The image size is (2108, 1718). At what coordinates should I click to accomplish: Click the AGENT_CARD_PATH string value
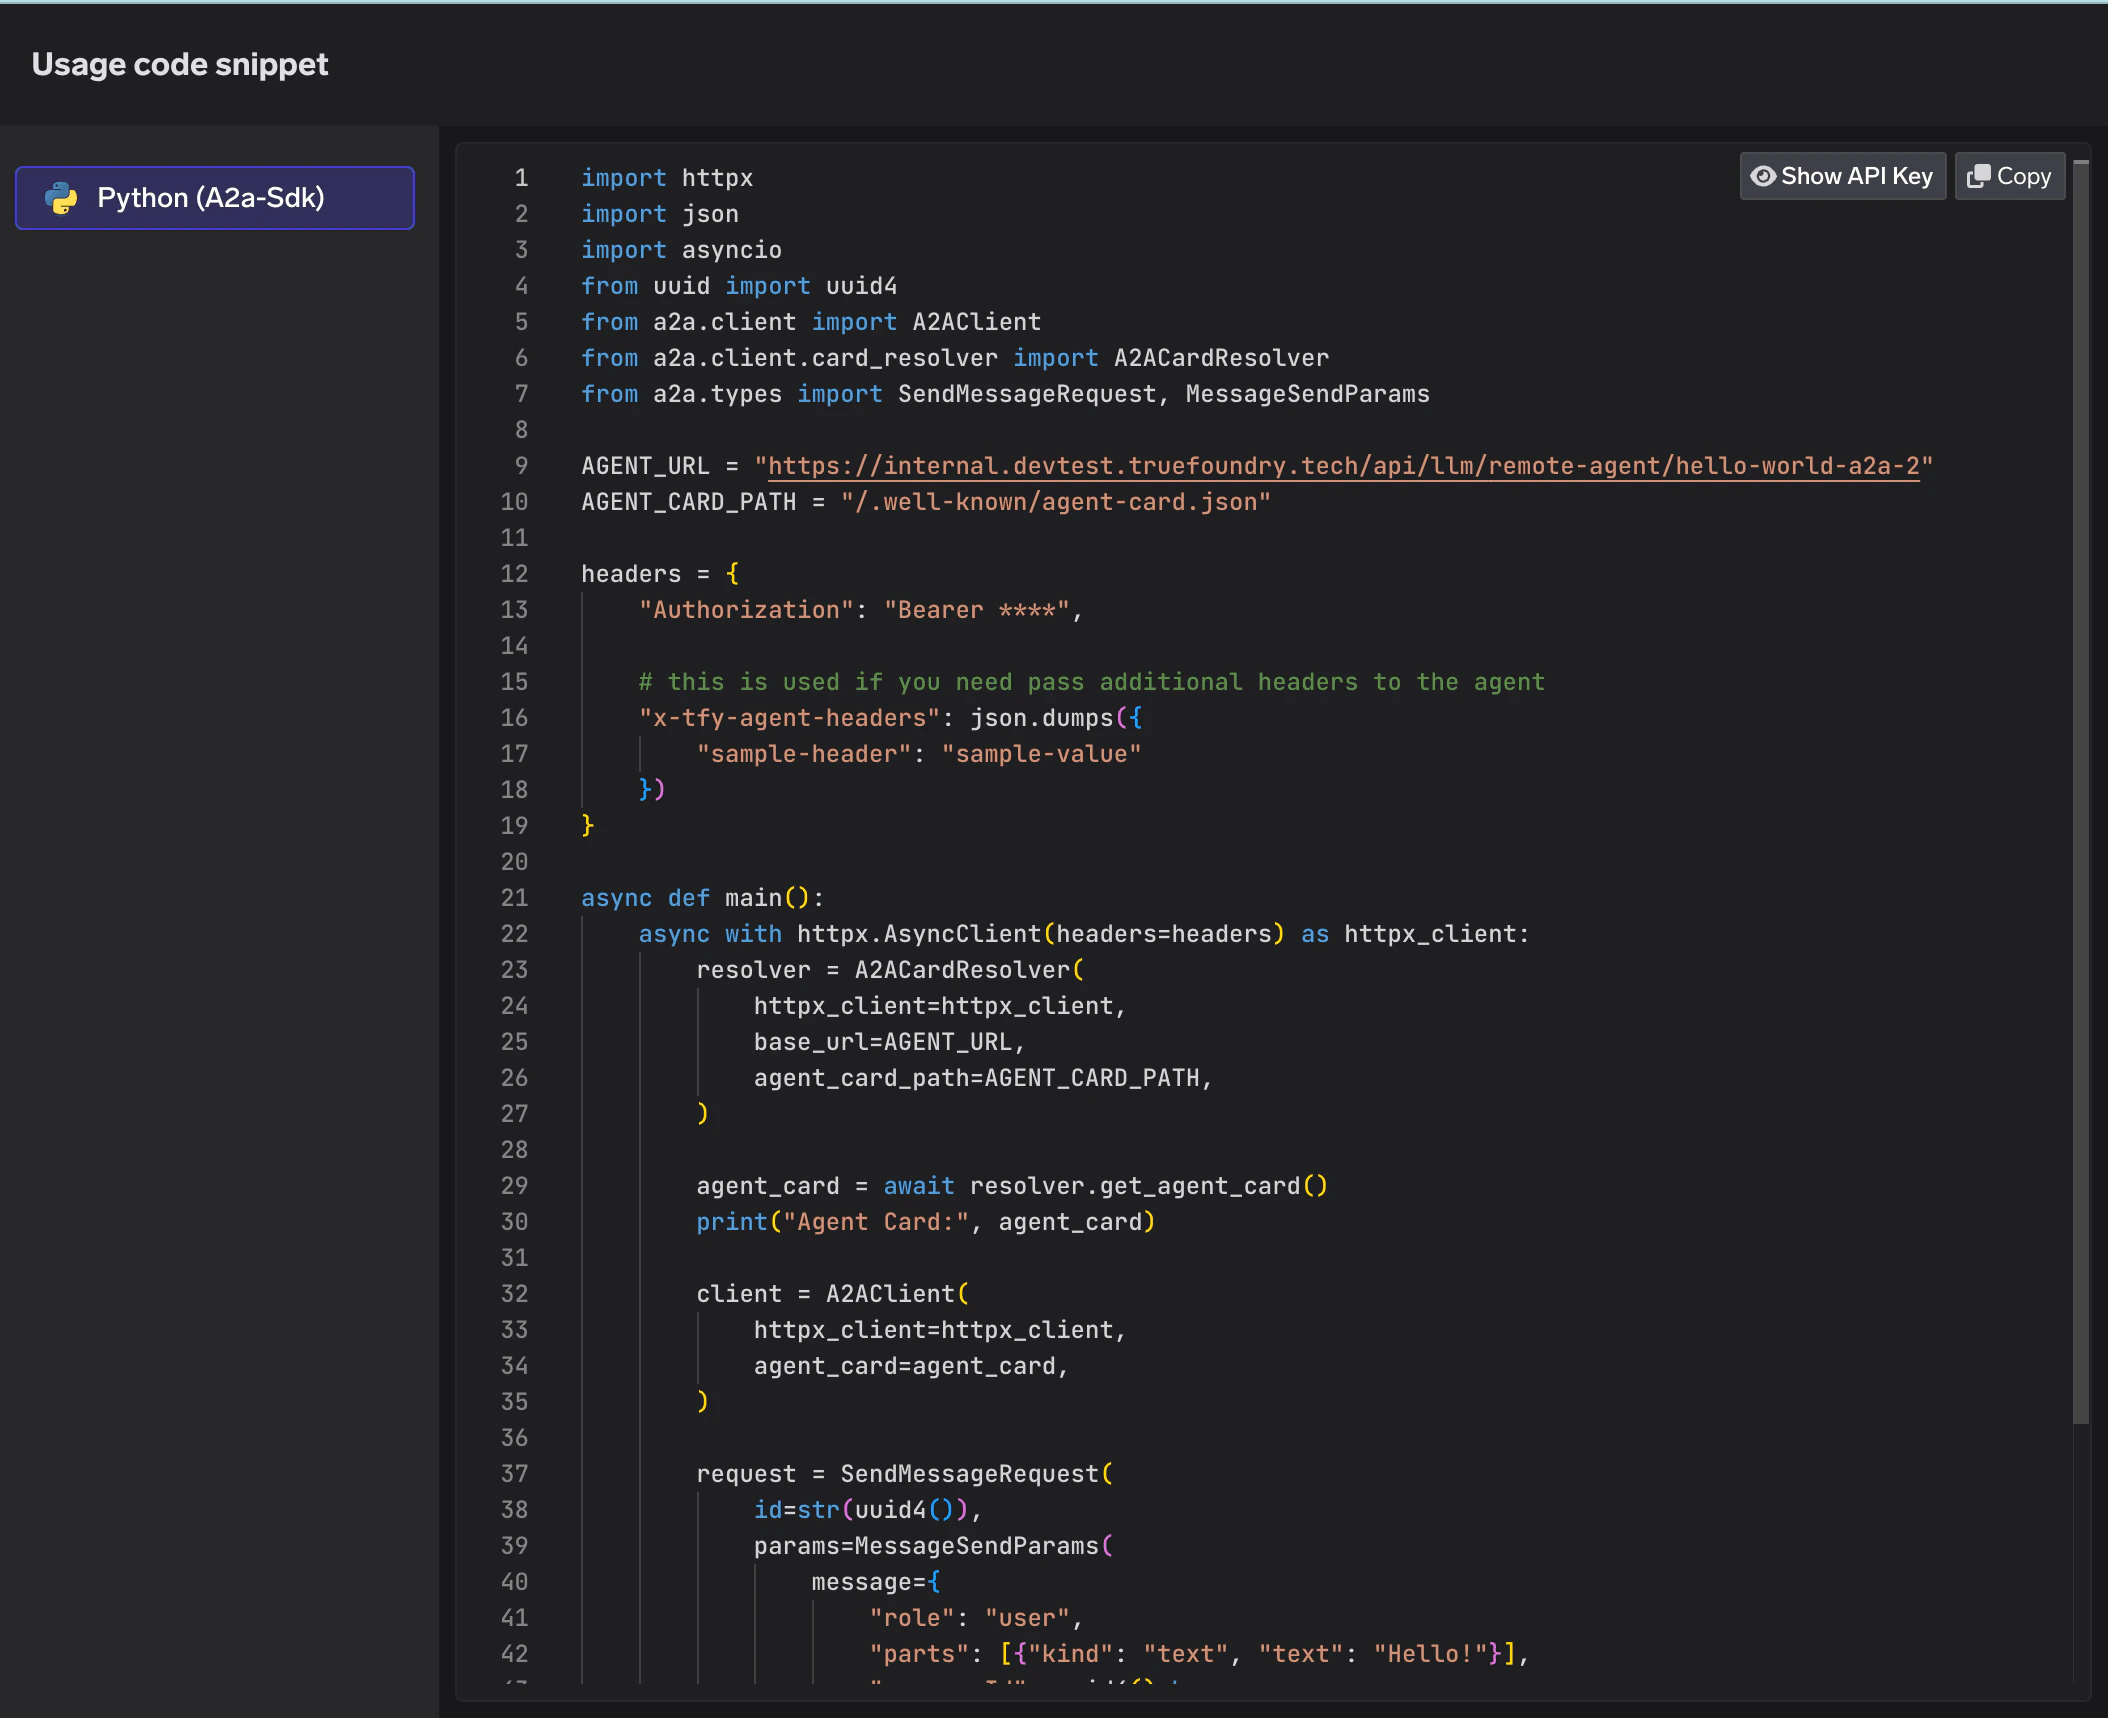(1057, 501)
